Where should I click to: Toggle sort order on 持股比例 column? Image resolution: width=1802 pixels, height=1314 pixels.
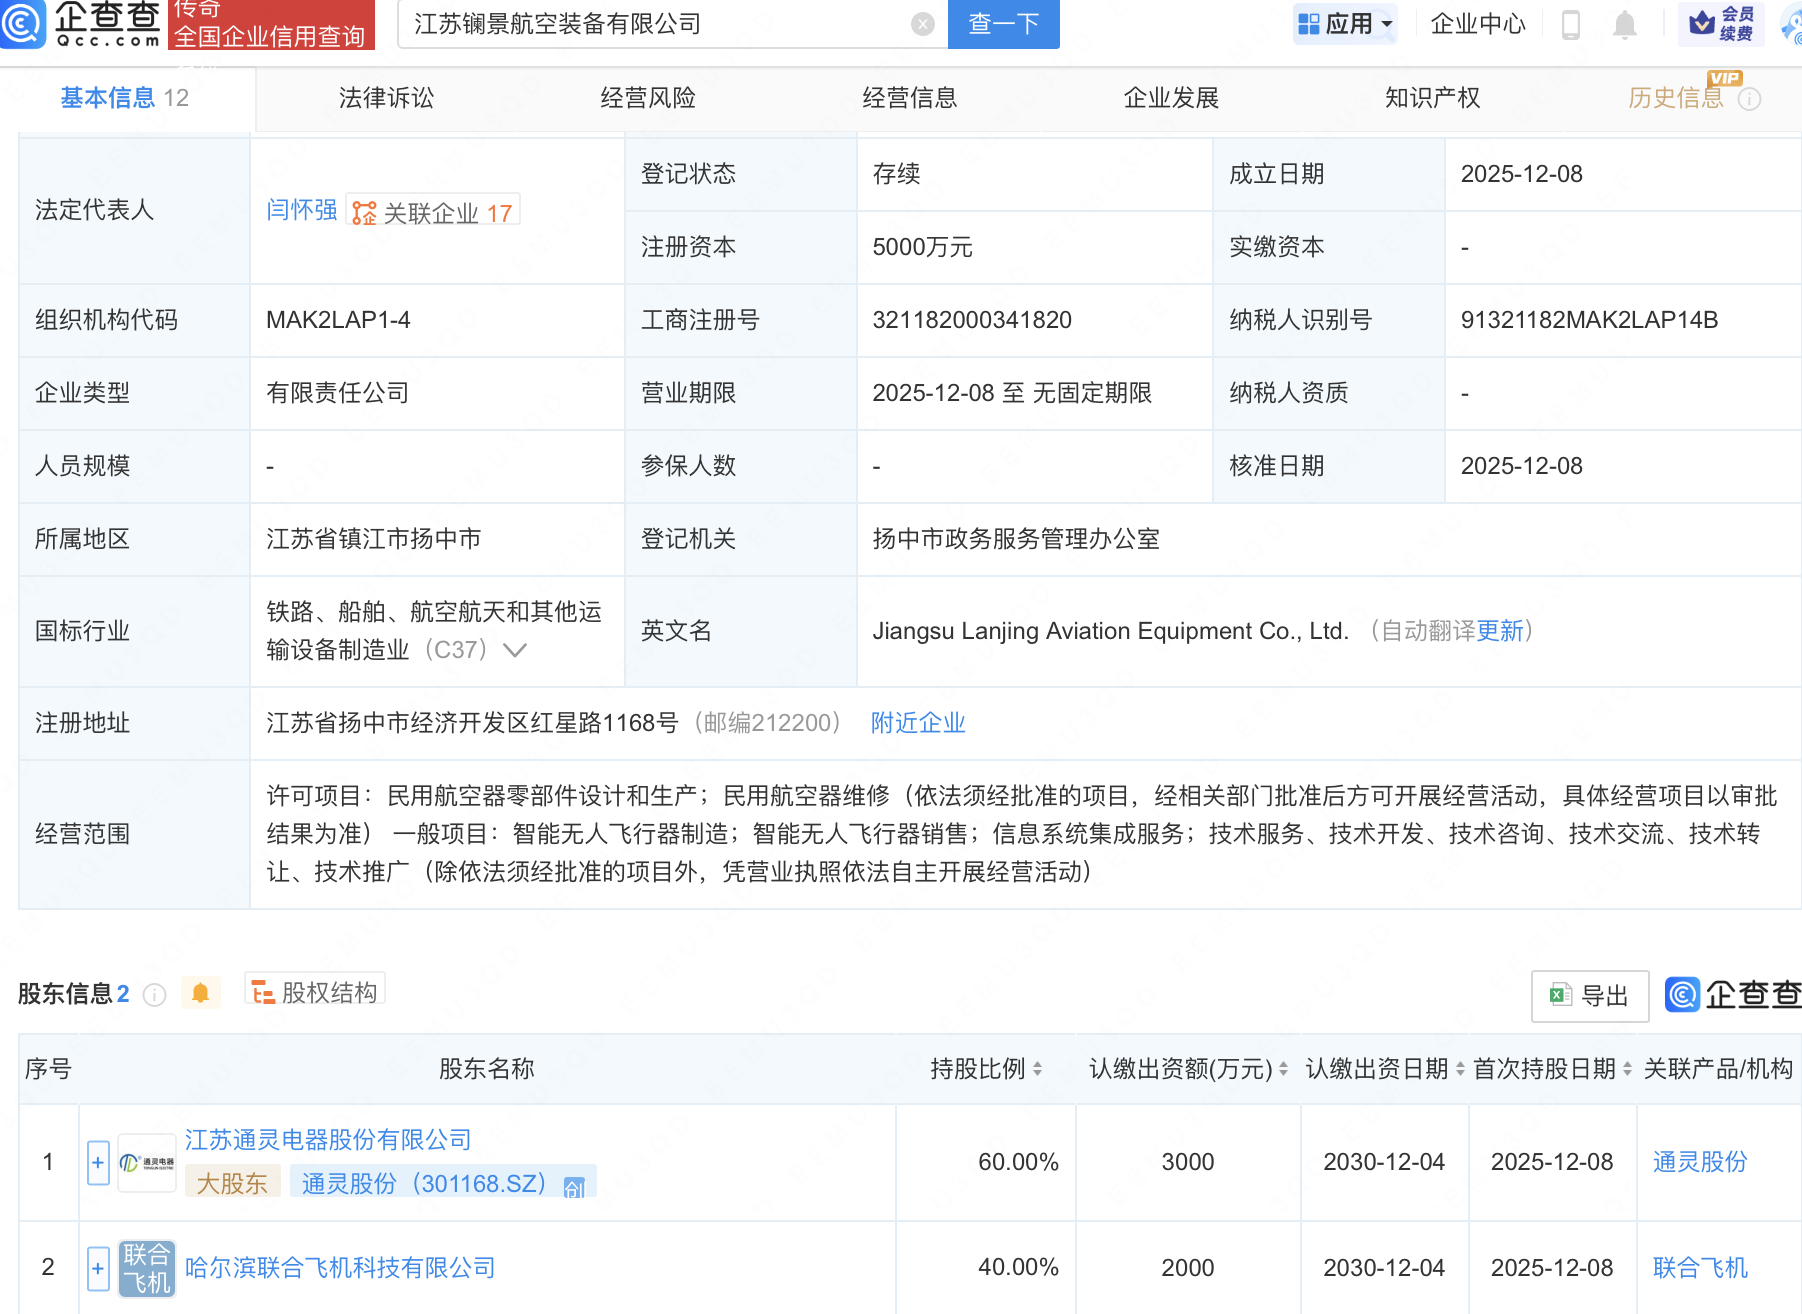(1039, 1068)
